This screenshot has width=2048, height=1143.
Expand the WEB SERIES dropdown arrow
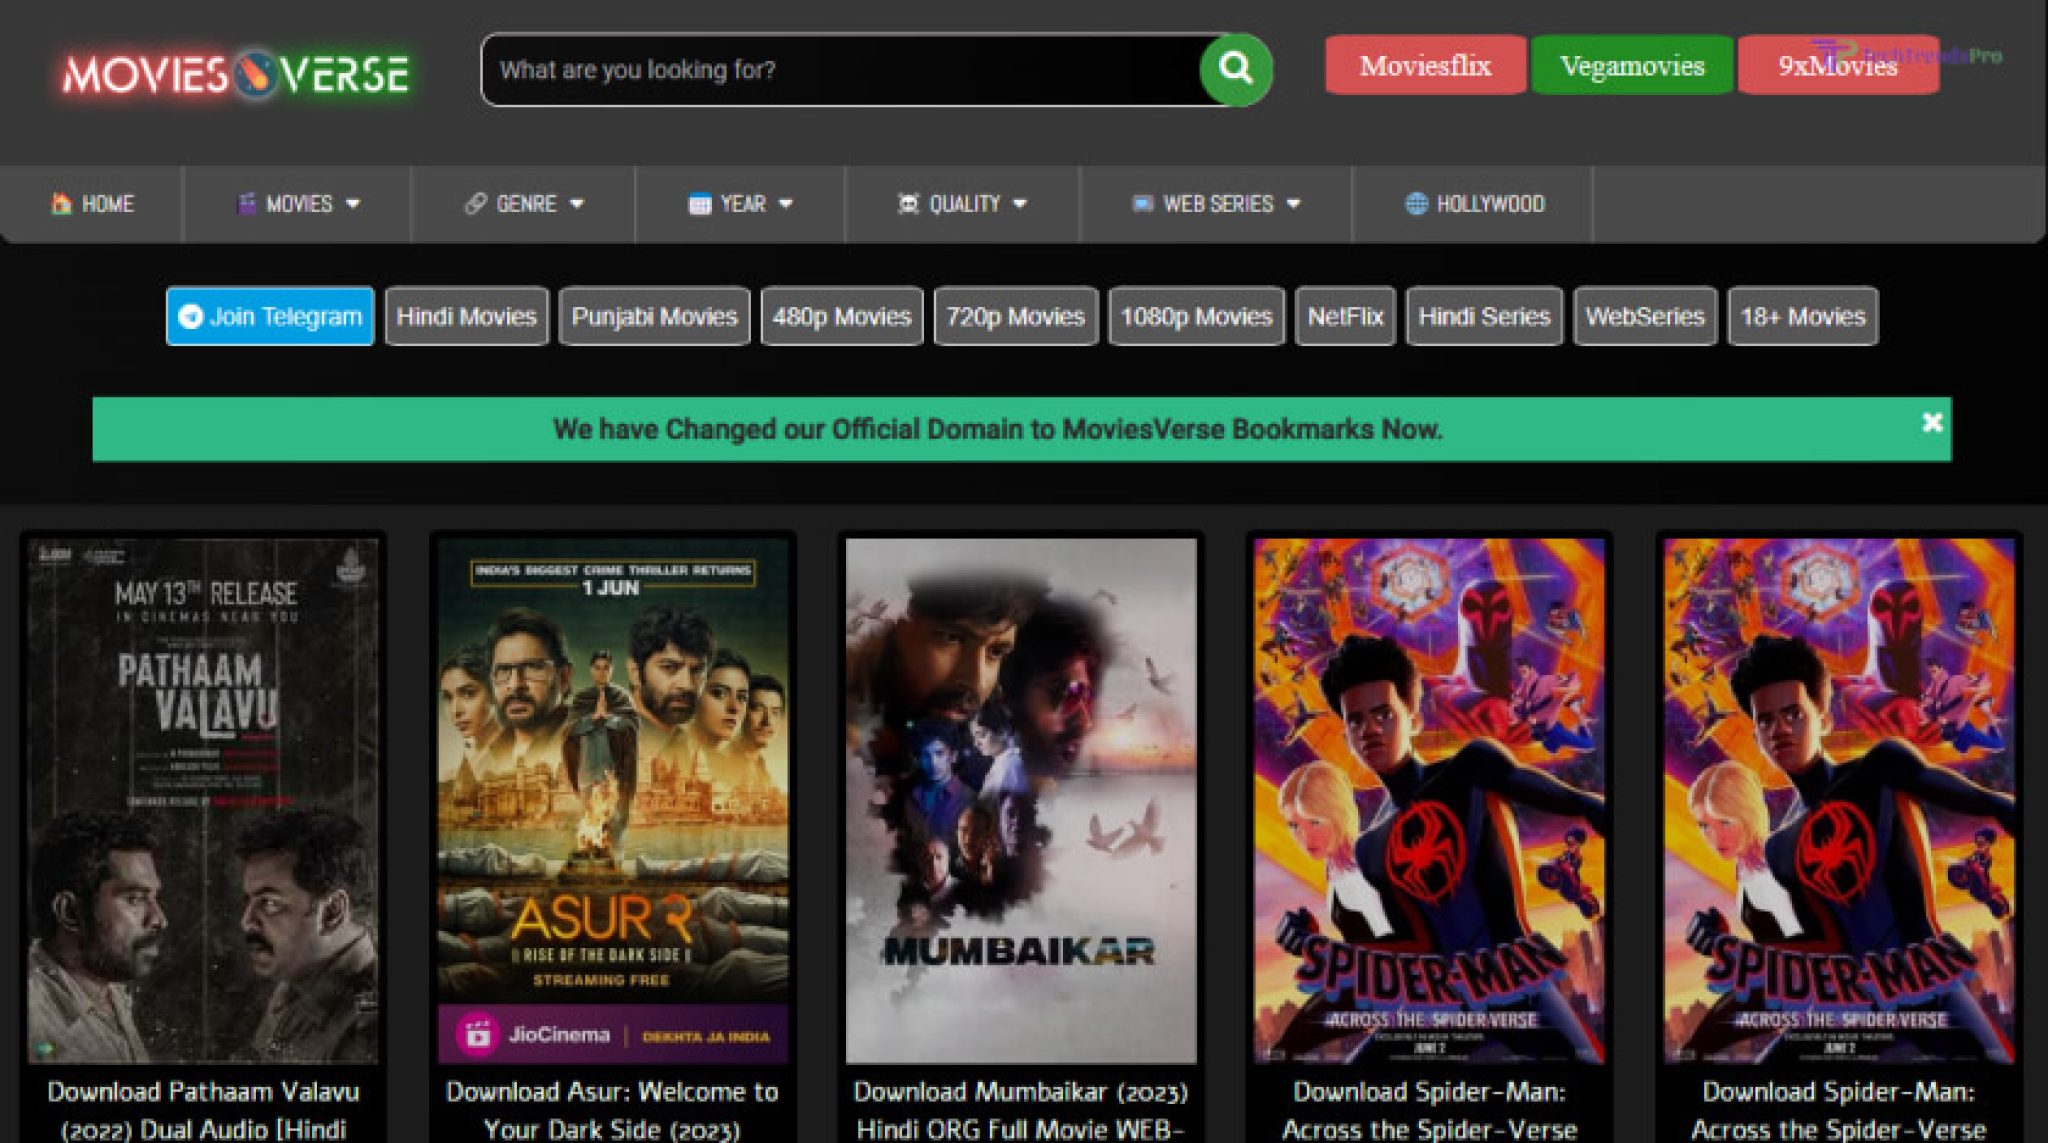[1294, 203]
